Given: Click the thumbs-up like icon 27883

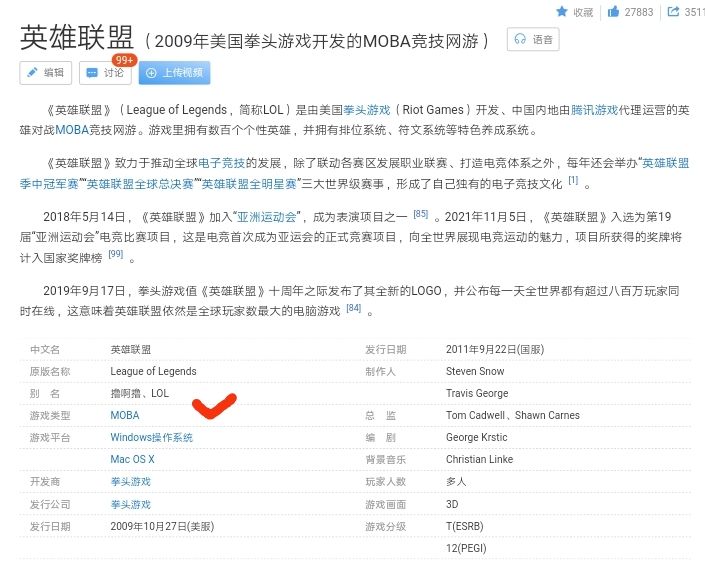Looking at the screenshot, I should click(x=613, y=11).
